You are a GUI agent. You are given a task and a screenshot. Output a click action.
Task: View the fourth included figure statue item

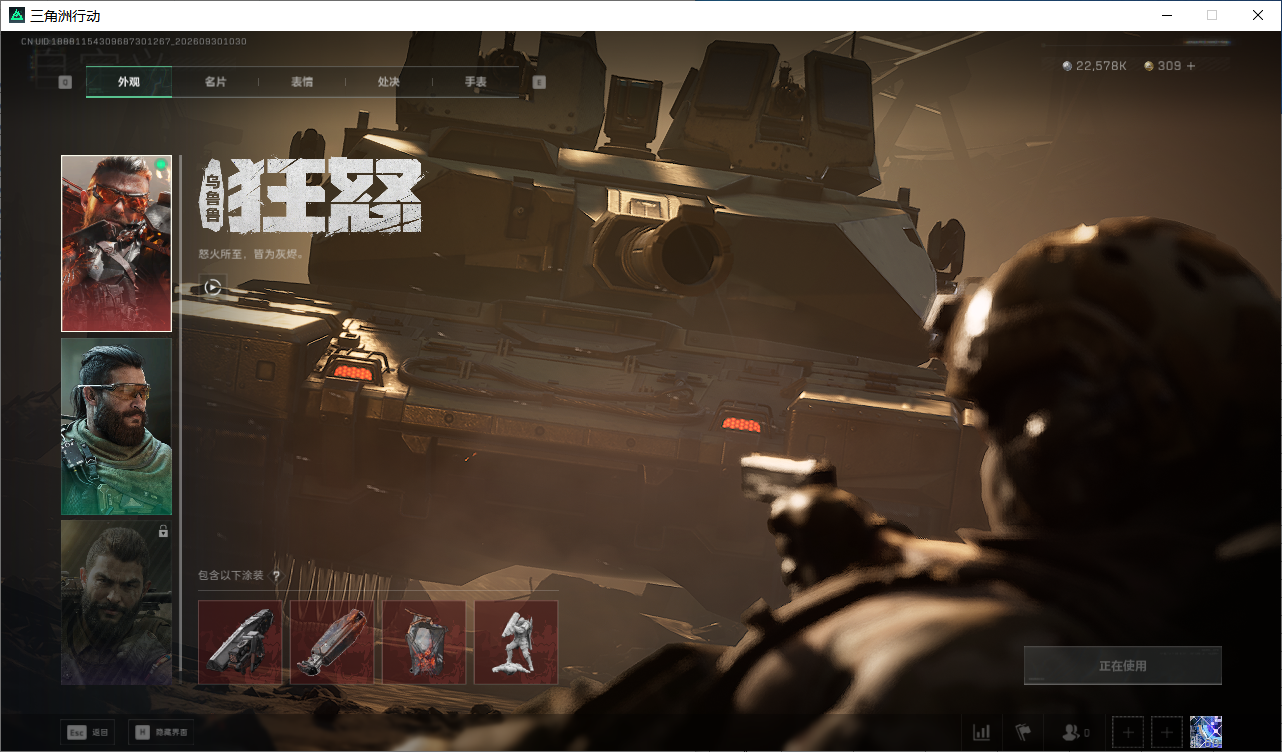click(x=516, y=642)
